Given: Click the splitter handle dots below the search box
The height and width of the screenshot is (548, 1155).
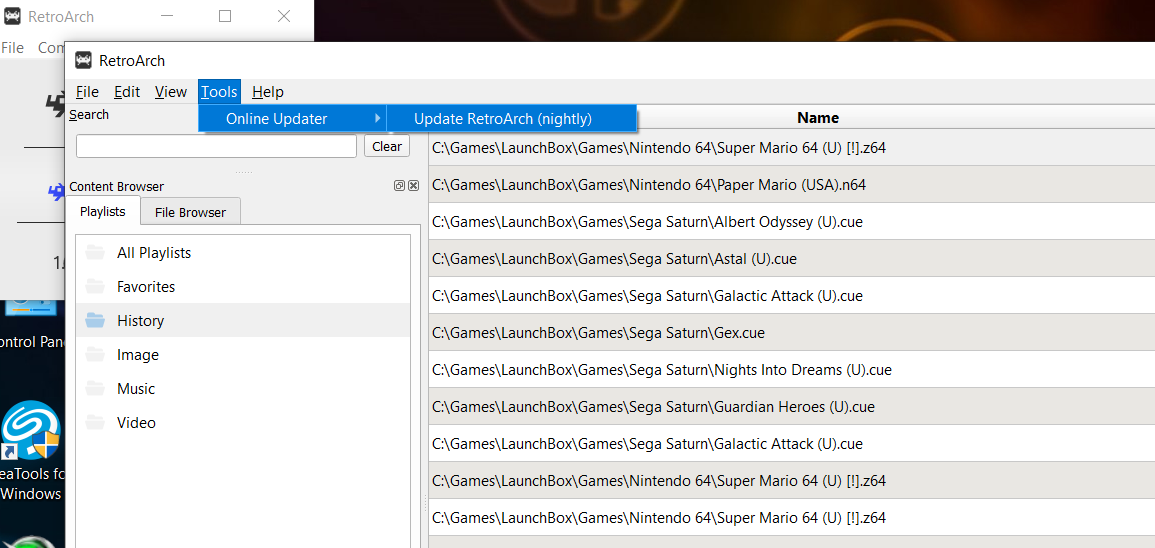Looking at the screenshot, I should coord(244,172).
